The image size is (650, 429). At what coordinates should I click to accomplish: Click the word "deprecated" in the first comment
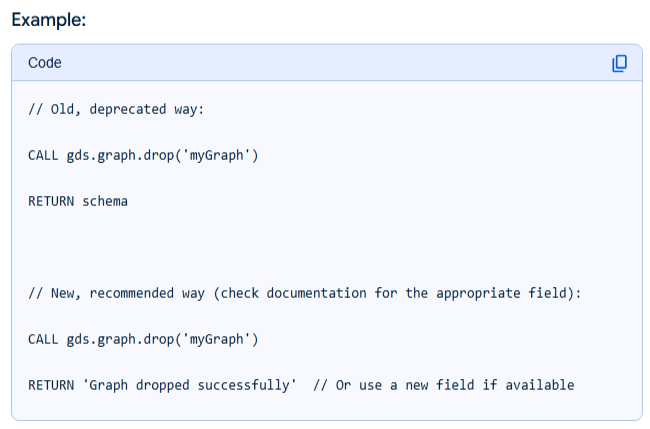(x=126, y=109)
